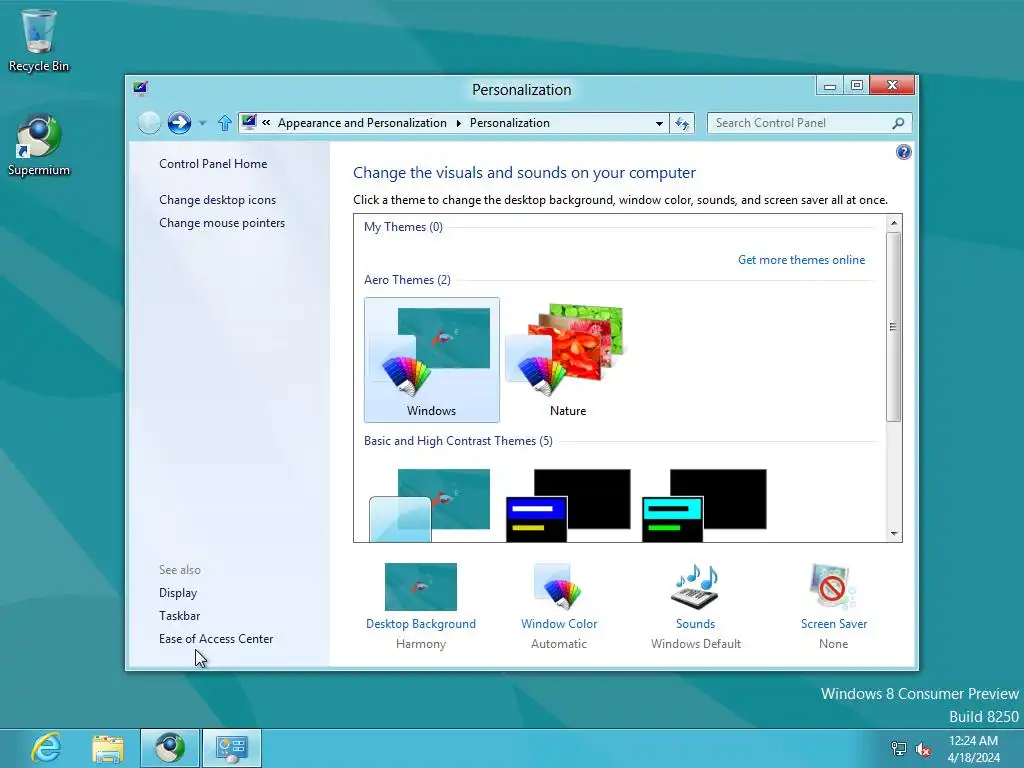
Task: Minimize the Personalization window
Action: [829, 86]
